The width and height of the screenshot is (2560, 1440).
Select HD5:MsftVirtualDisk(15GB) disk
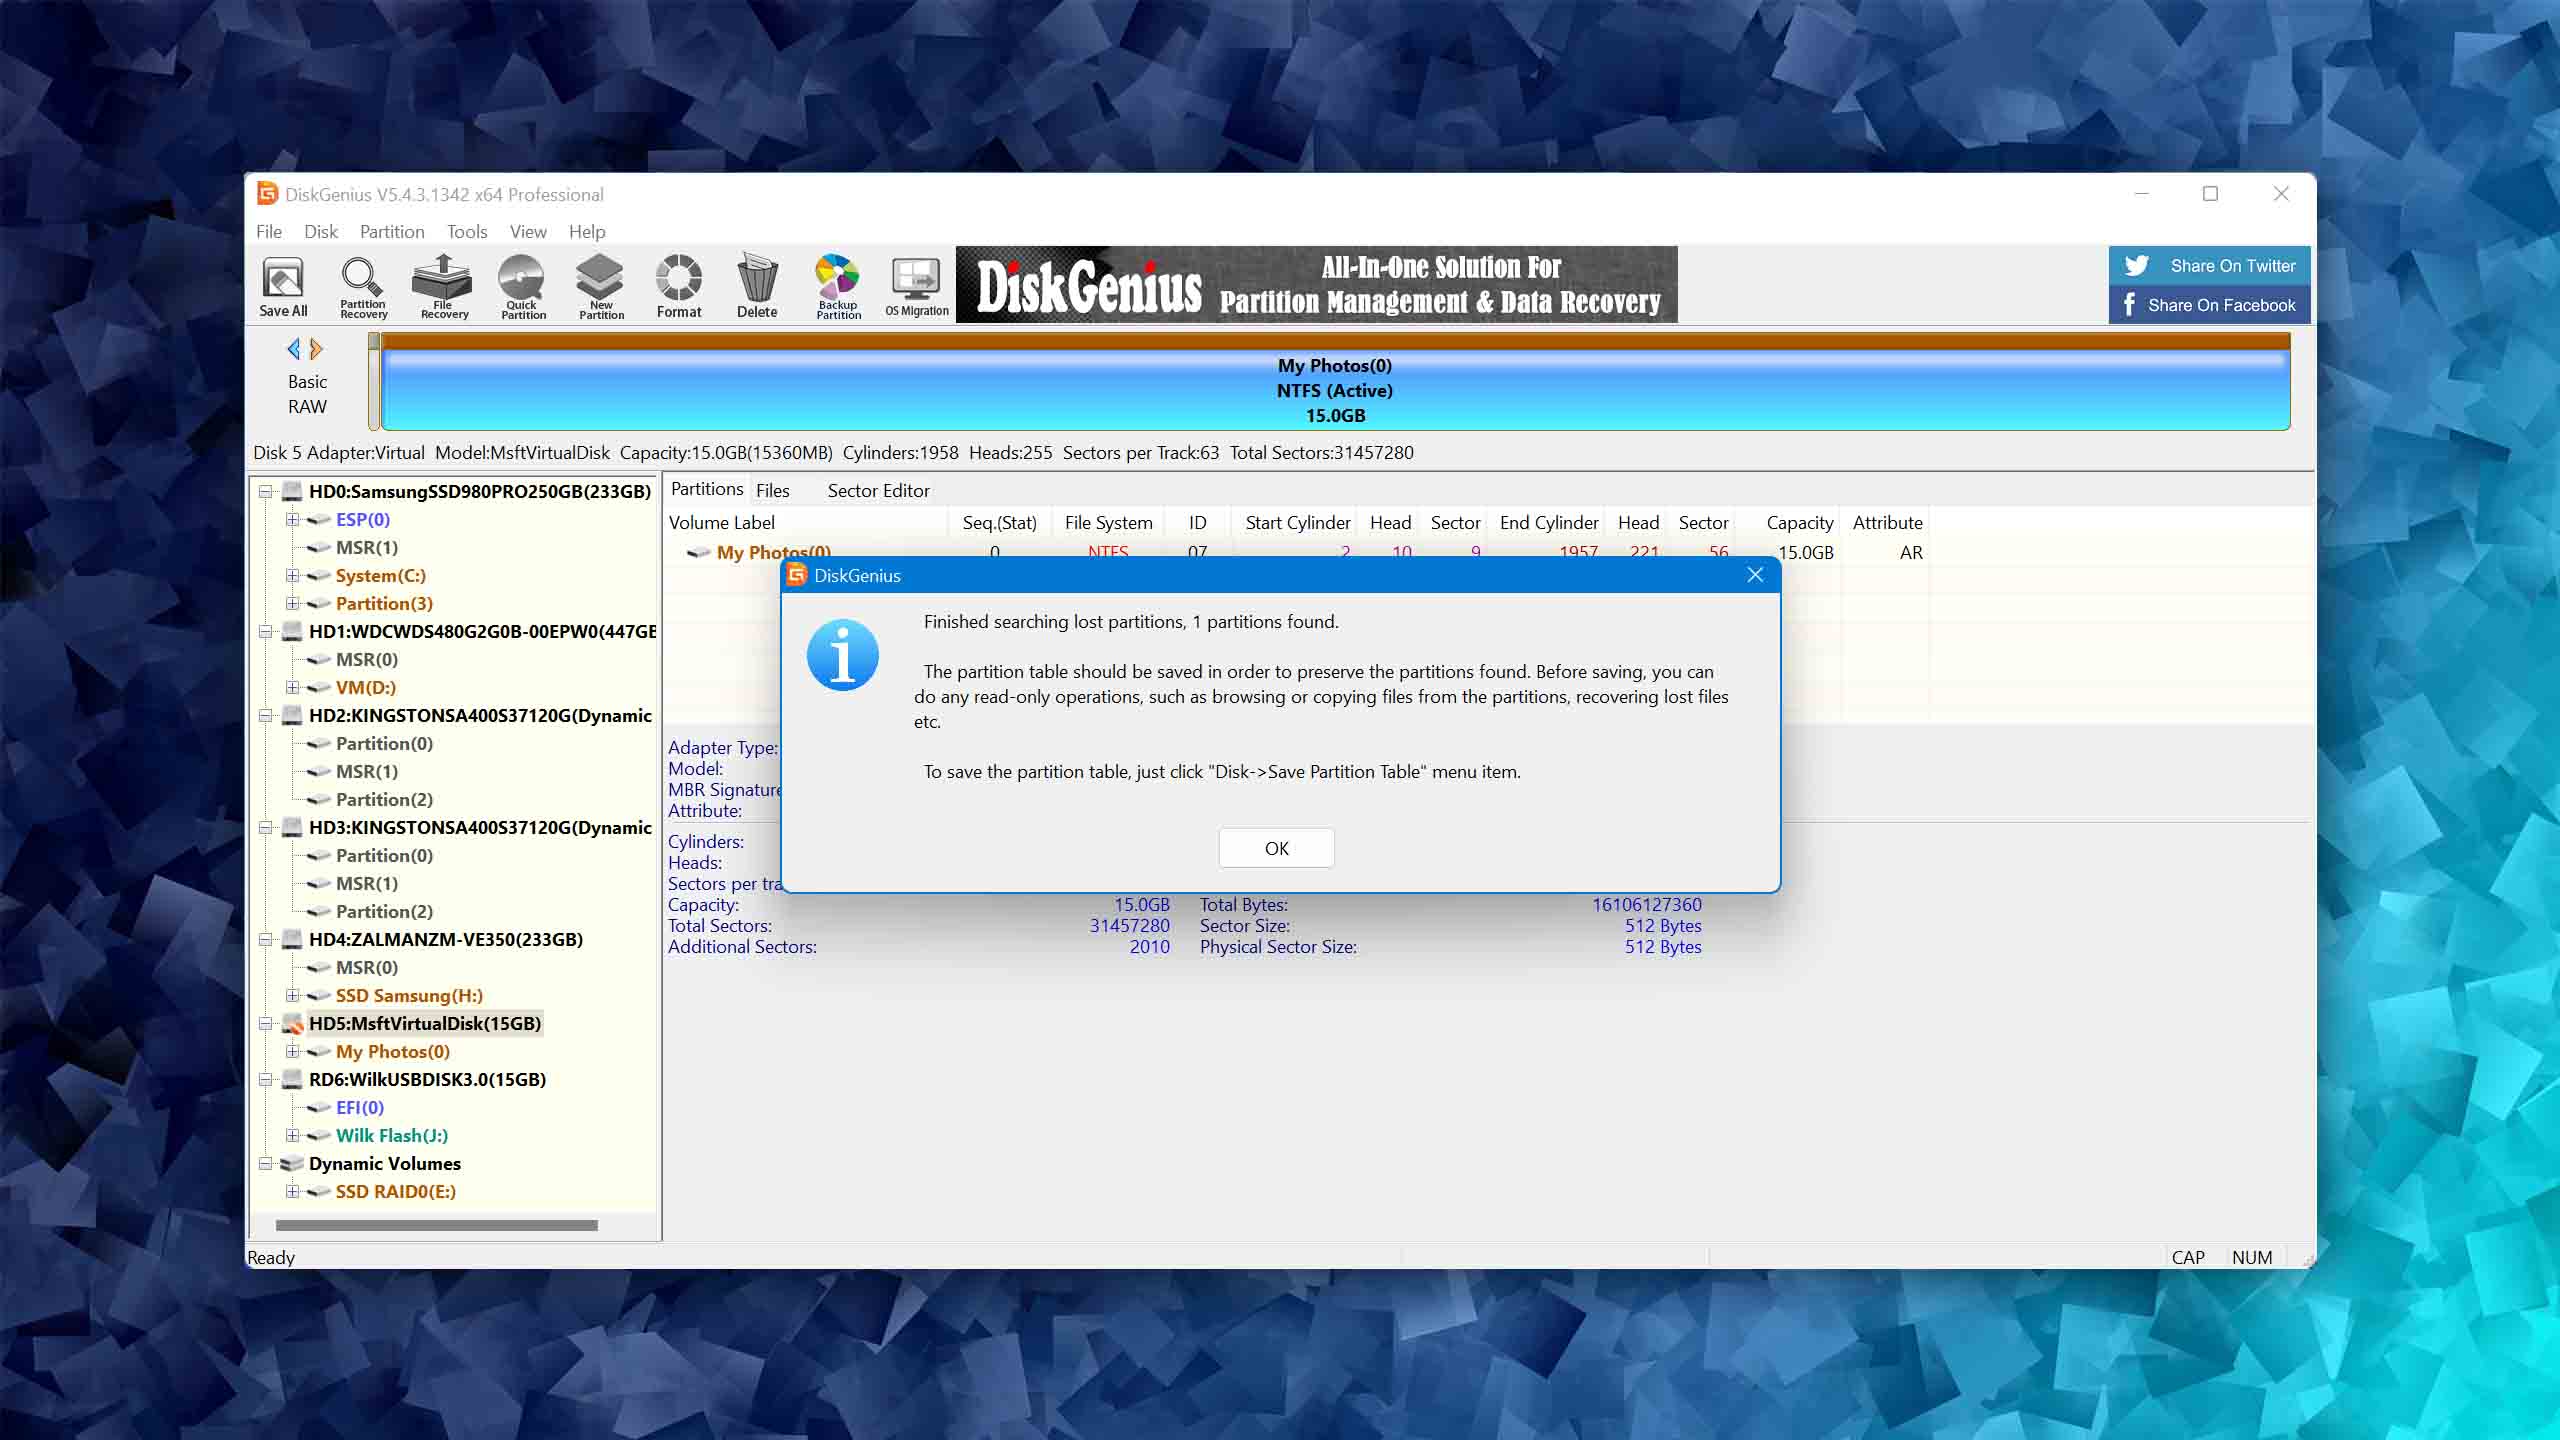pos(425,1023)
